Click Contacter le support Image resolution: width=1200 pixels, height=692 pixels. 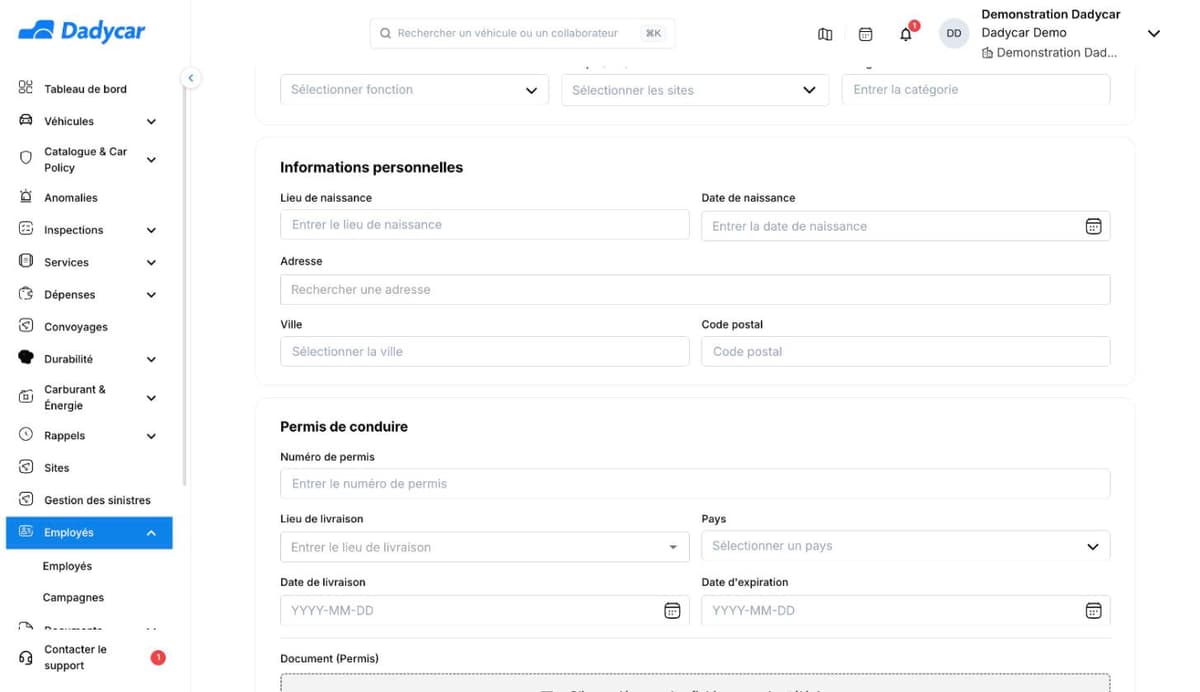(75, 657)
